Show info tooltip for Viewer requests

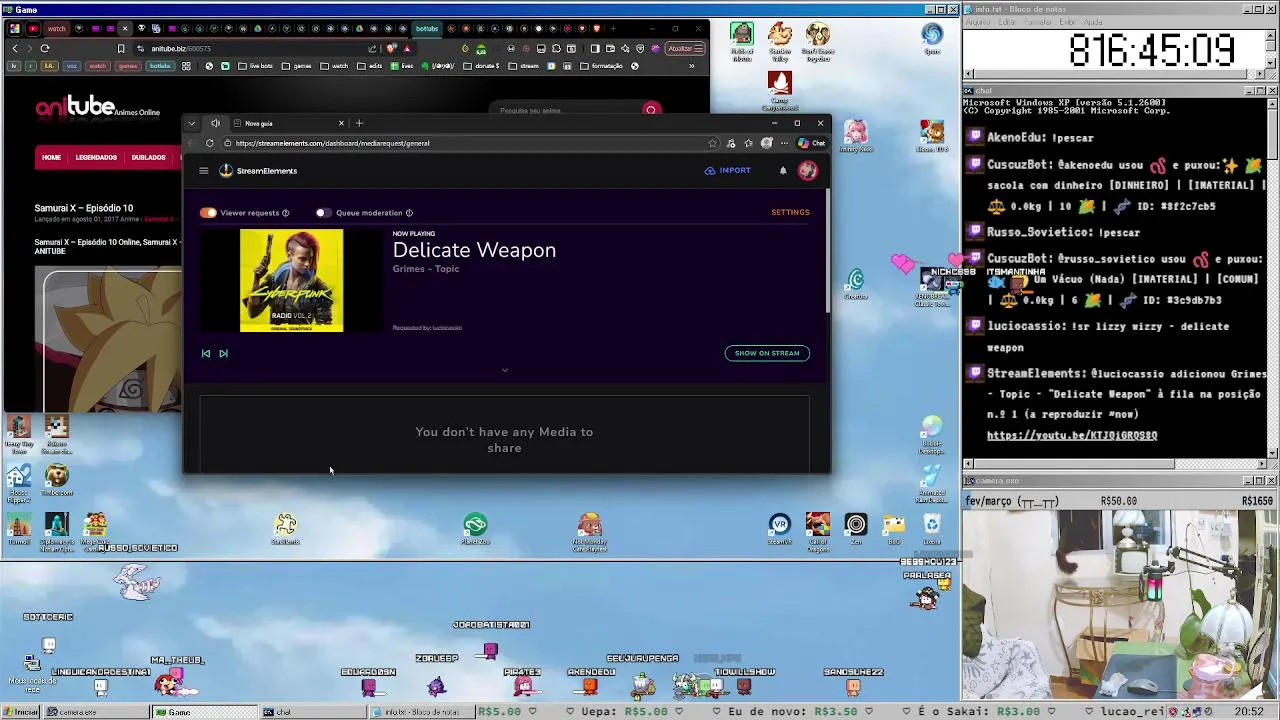pyautogui.click(x=285, y=213)
